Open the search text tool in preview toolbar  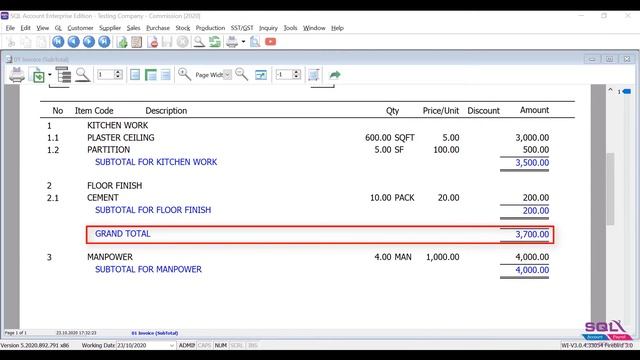coord(82,75)
